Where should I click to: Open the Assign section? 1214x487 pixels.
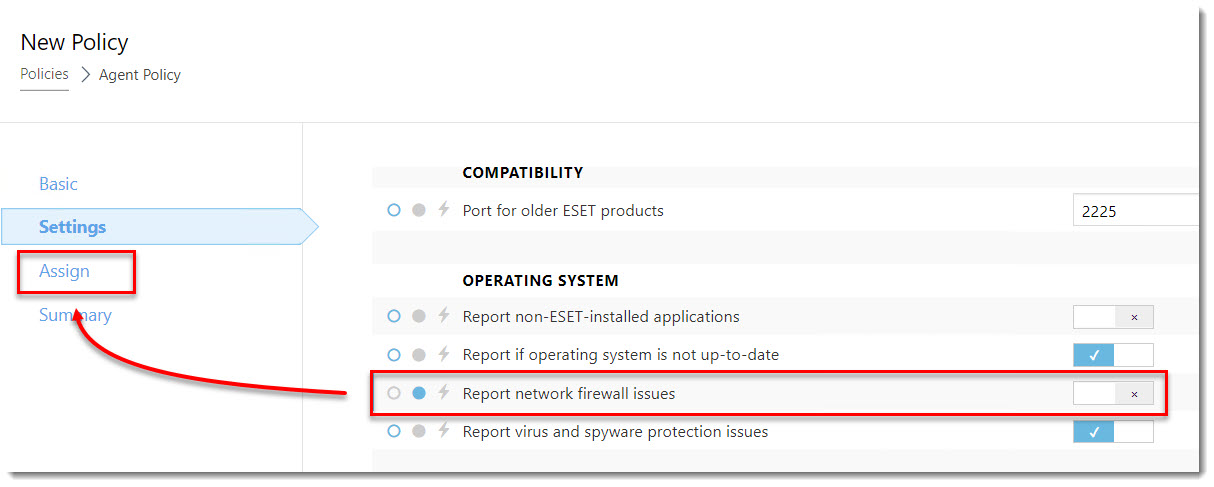[x=64, y=271]
